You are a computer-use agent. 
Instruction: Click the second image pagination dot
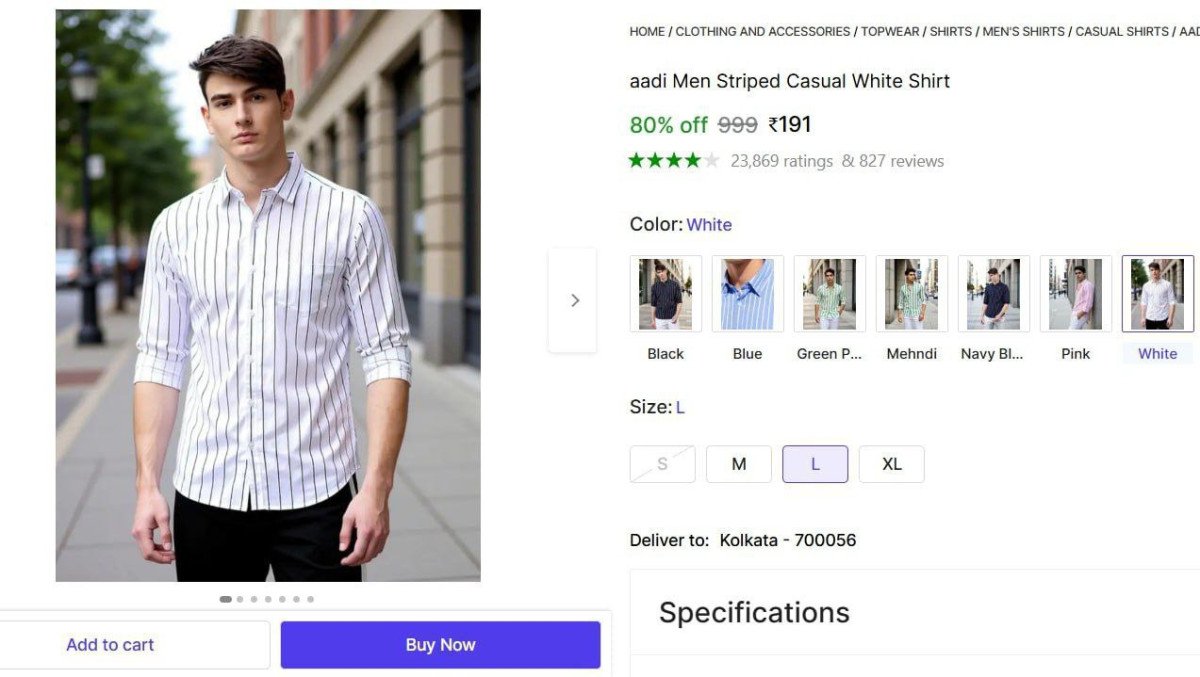pyautogui.click(x=239, y=598)
